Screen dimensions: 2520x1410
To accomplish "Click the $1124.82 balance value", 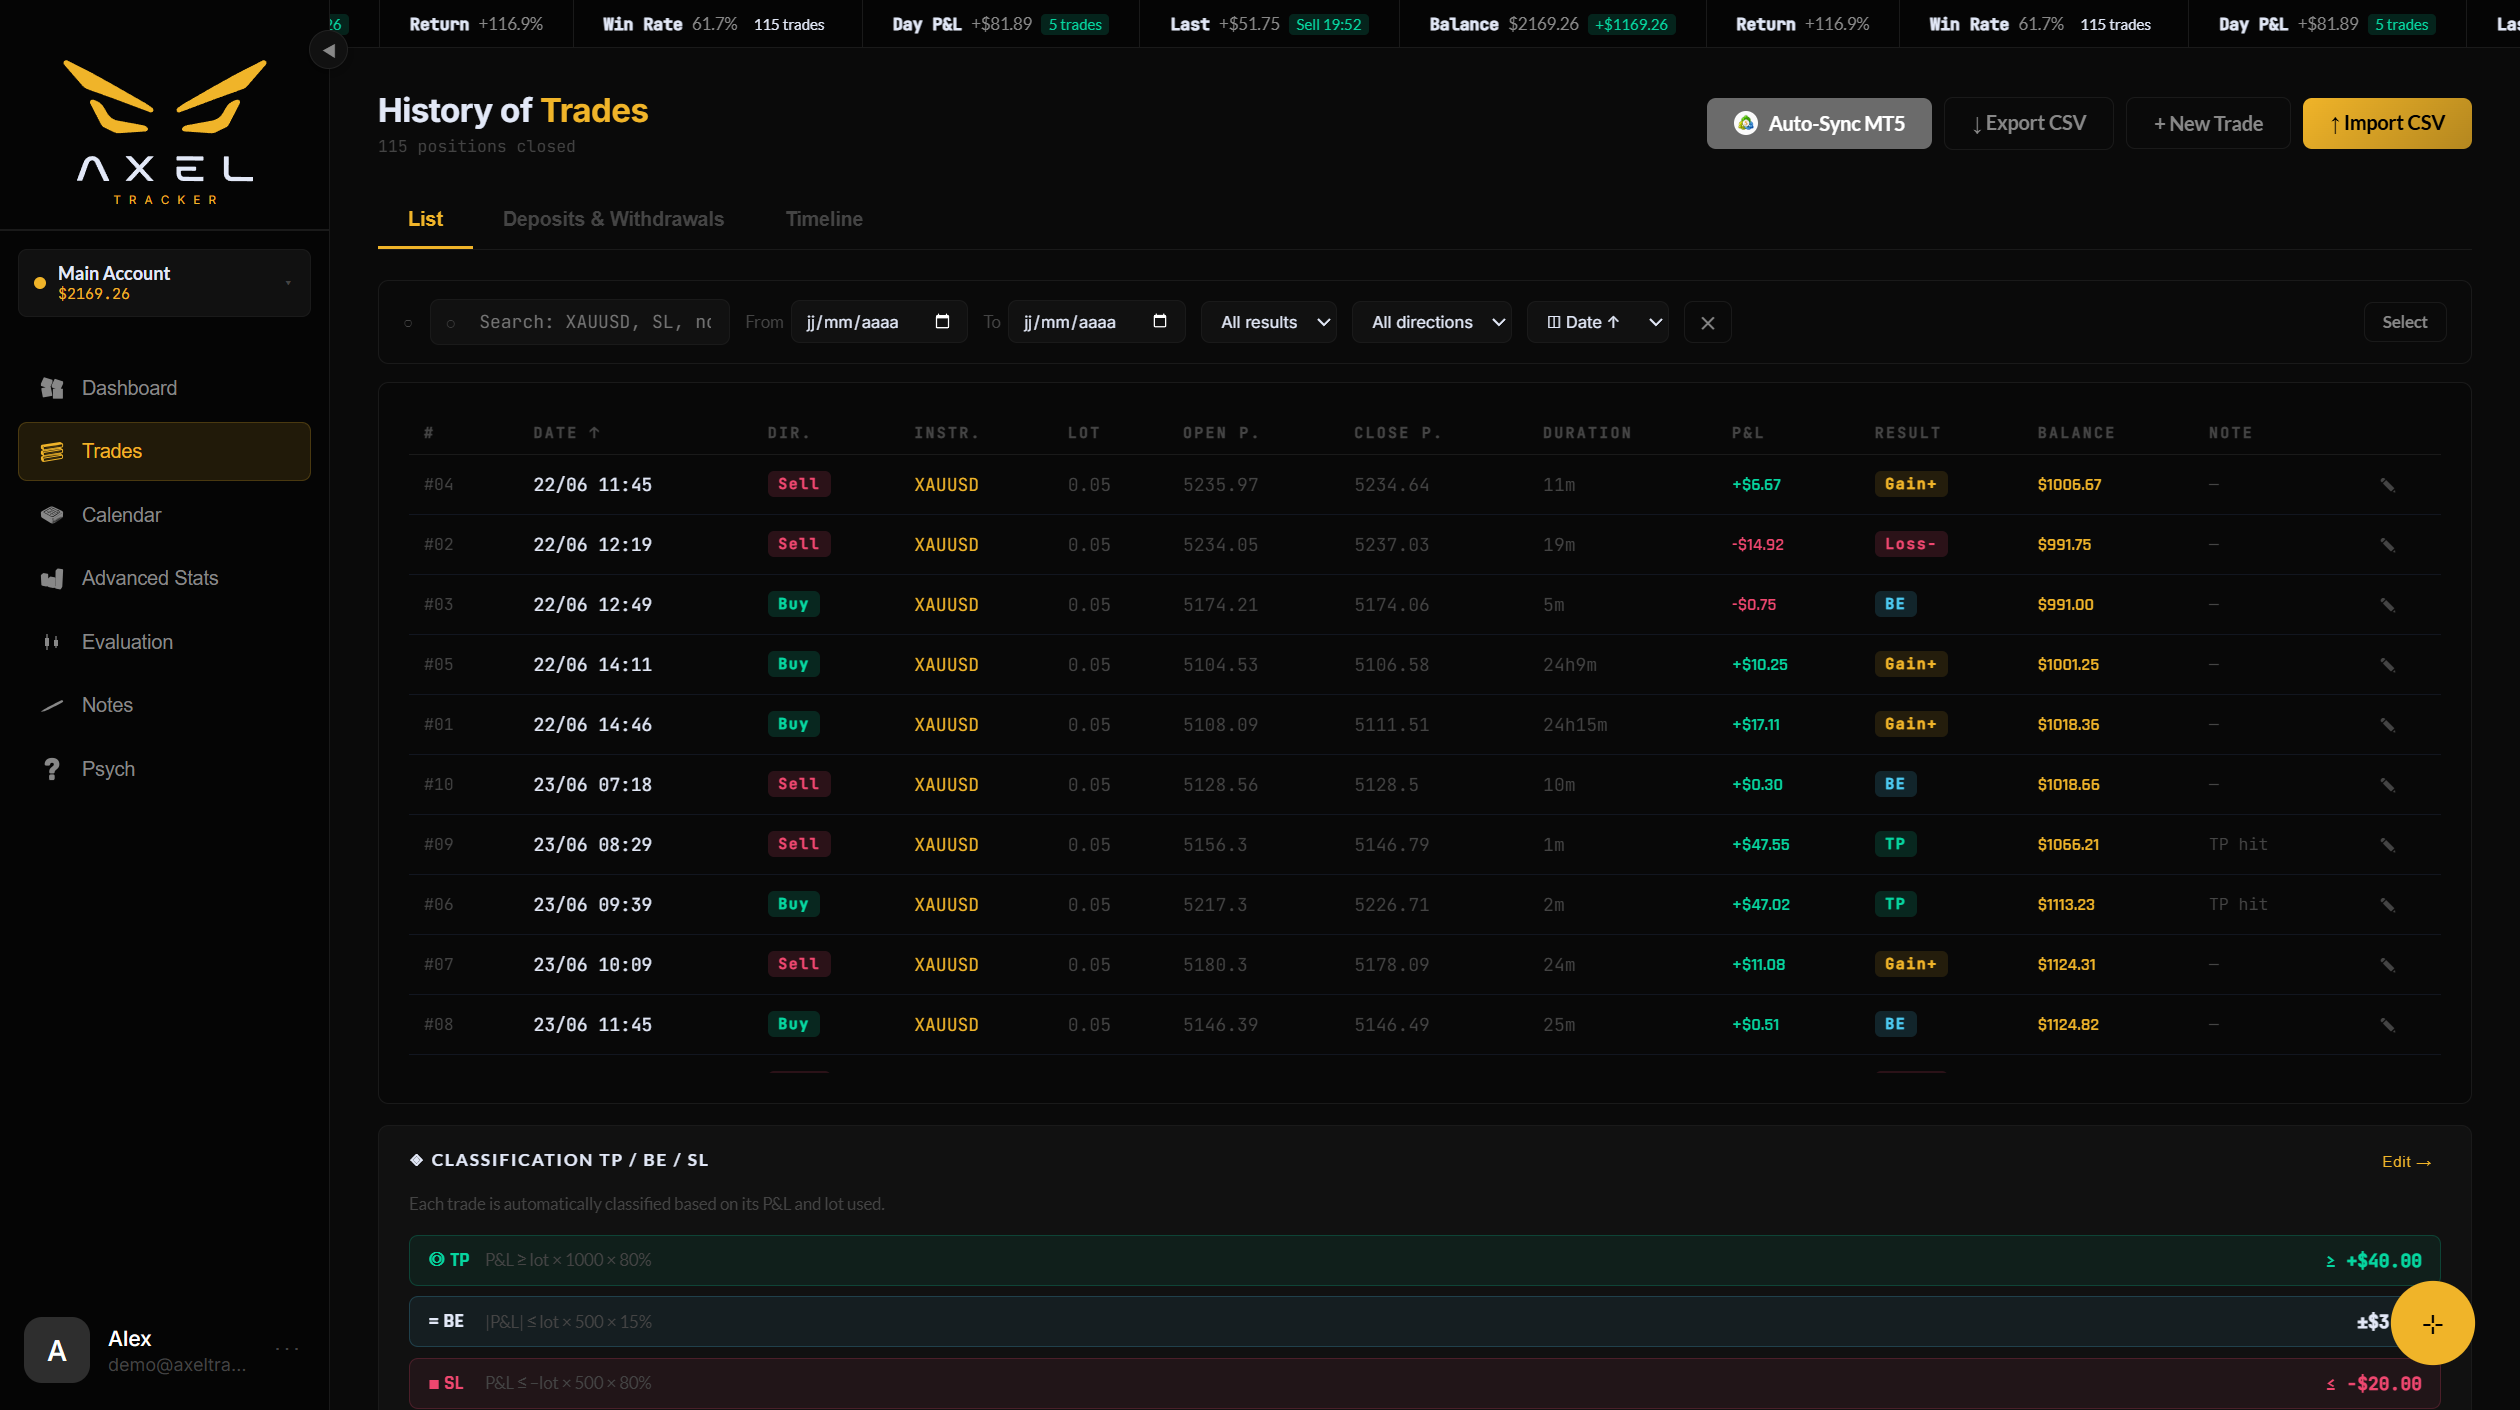I will click(2068, 1024).
